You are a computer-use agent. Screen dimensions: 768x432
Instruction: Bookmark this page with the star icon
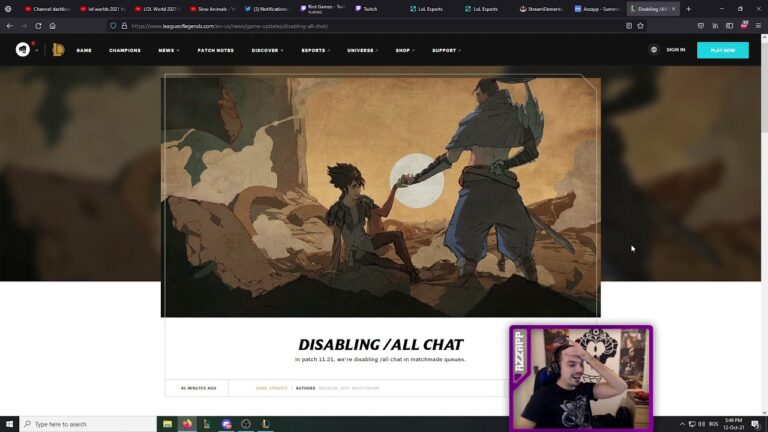pyautogui.click(x=640, y=26)
